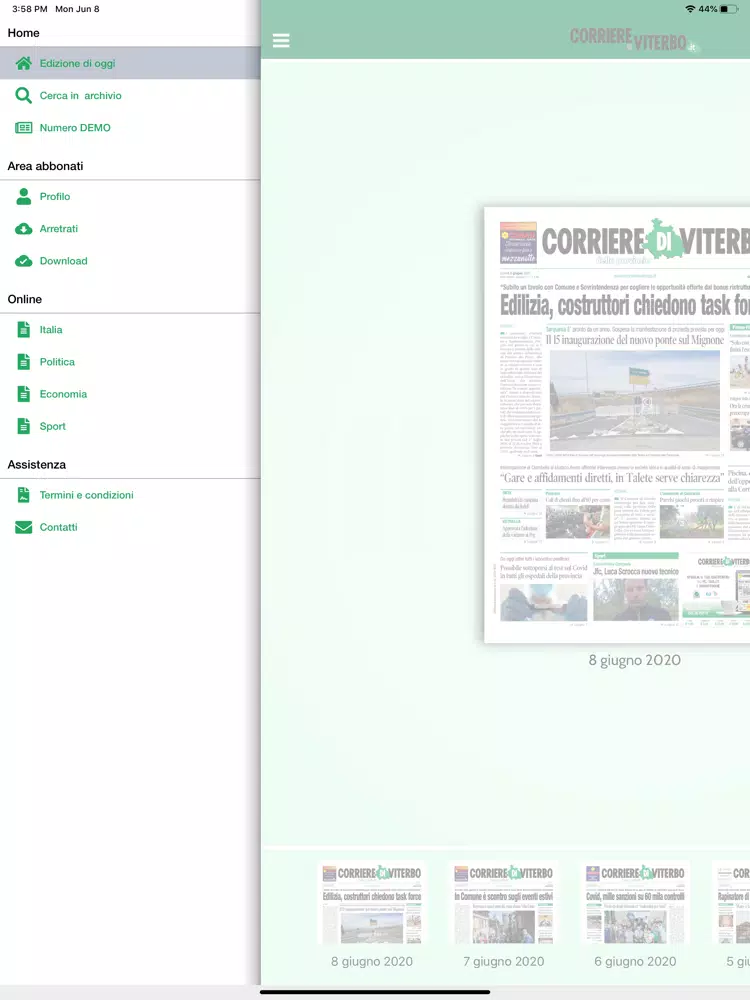Click the home indicator bar at bottom
The width and height of the screenshot is (750, 1000).
[375, 992]
